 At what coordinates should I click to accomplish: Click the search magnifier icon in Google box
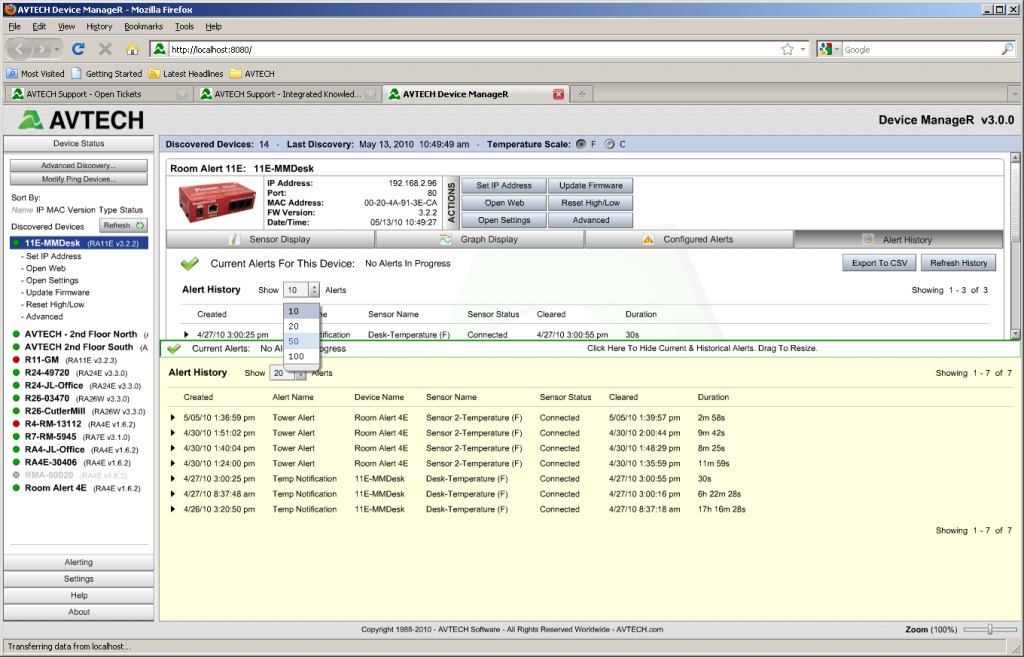point(1007,49)
